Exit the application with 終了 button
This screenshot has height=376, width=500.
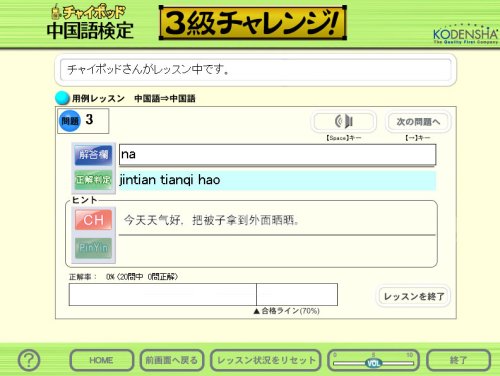point(458,360)
